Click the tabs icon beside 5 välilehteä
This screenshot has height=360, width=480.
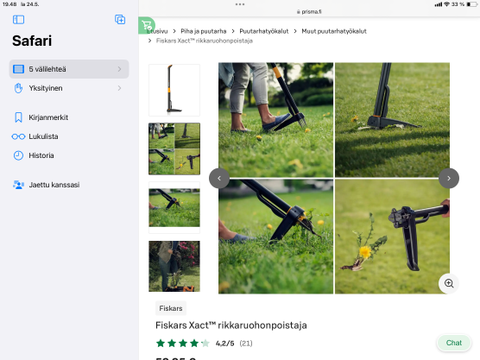point(18,69)
